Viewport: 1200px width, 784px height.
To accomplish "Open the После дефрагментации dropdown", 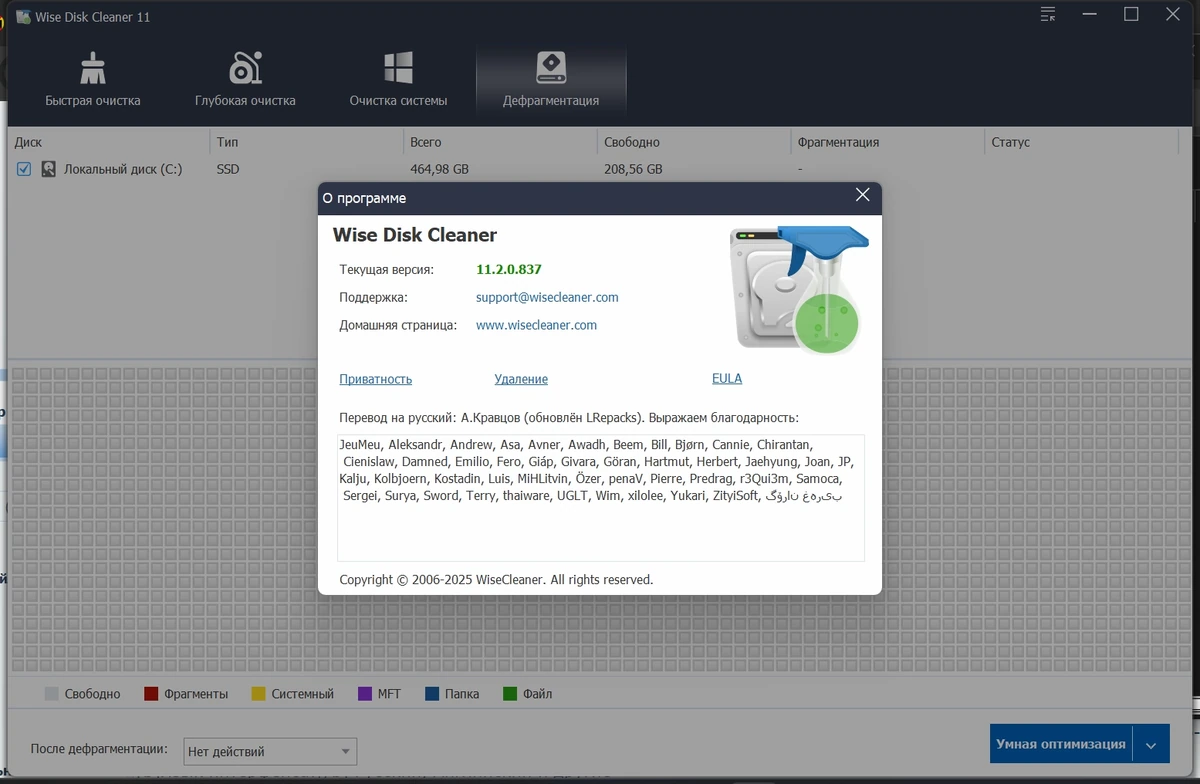I will pyautogui.click(x=270, y=751).
